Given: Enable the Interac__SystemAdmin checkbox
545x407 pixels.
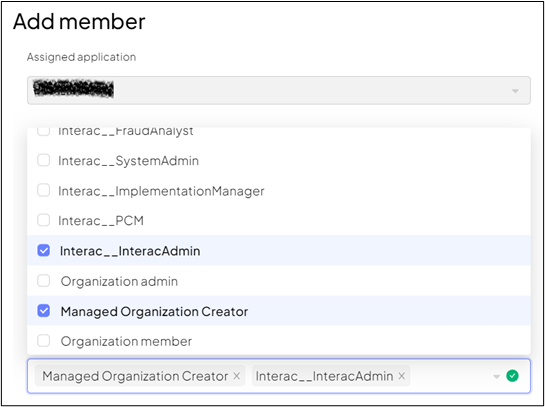Looking at the screenshot, I should point(43,161).
